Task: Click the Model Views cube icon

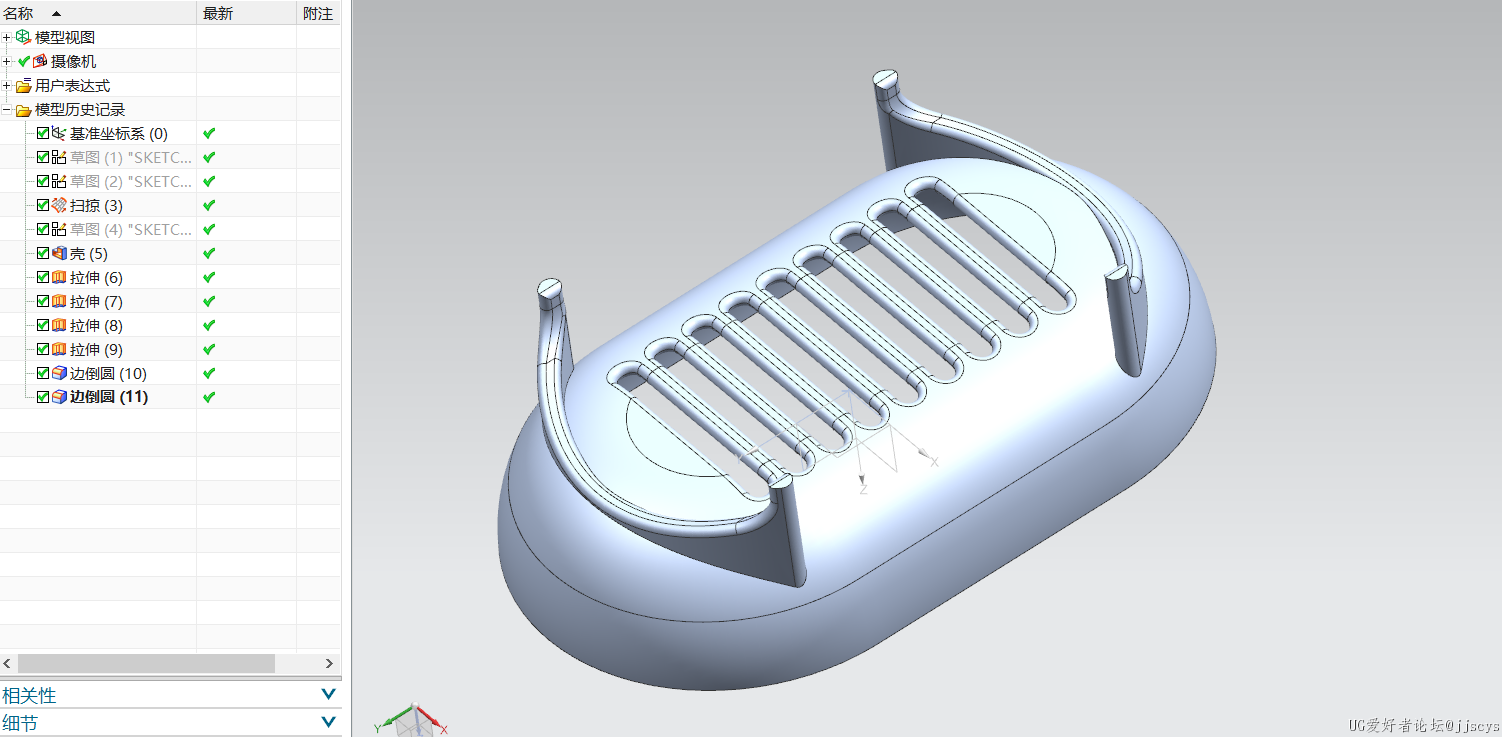Action: pos(24,37)
